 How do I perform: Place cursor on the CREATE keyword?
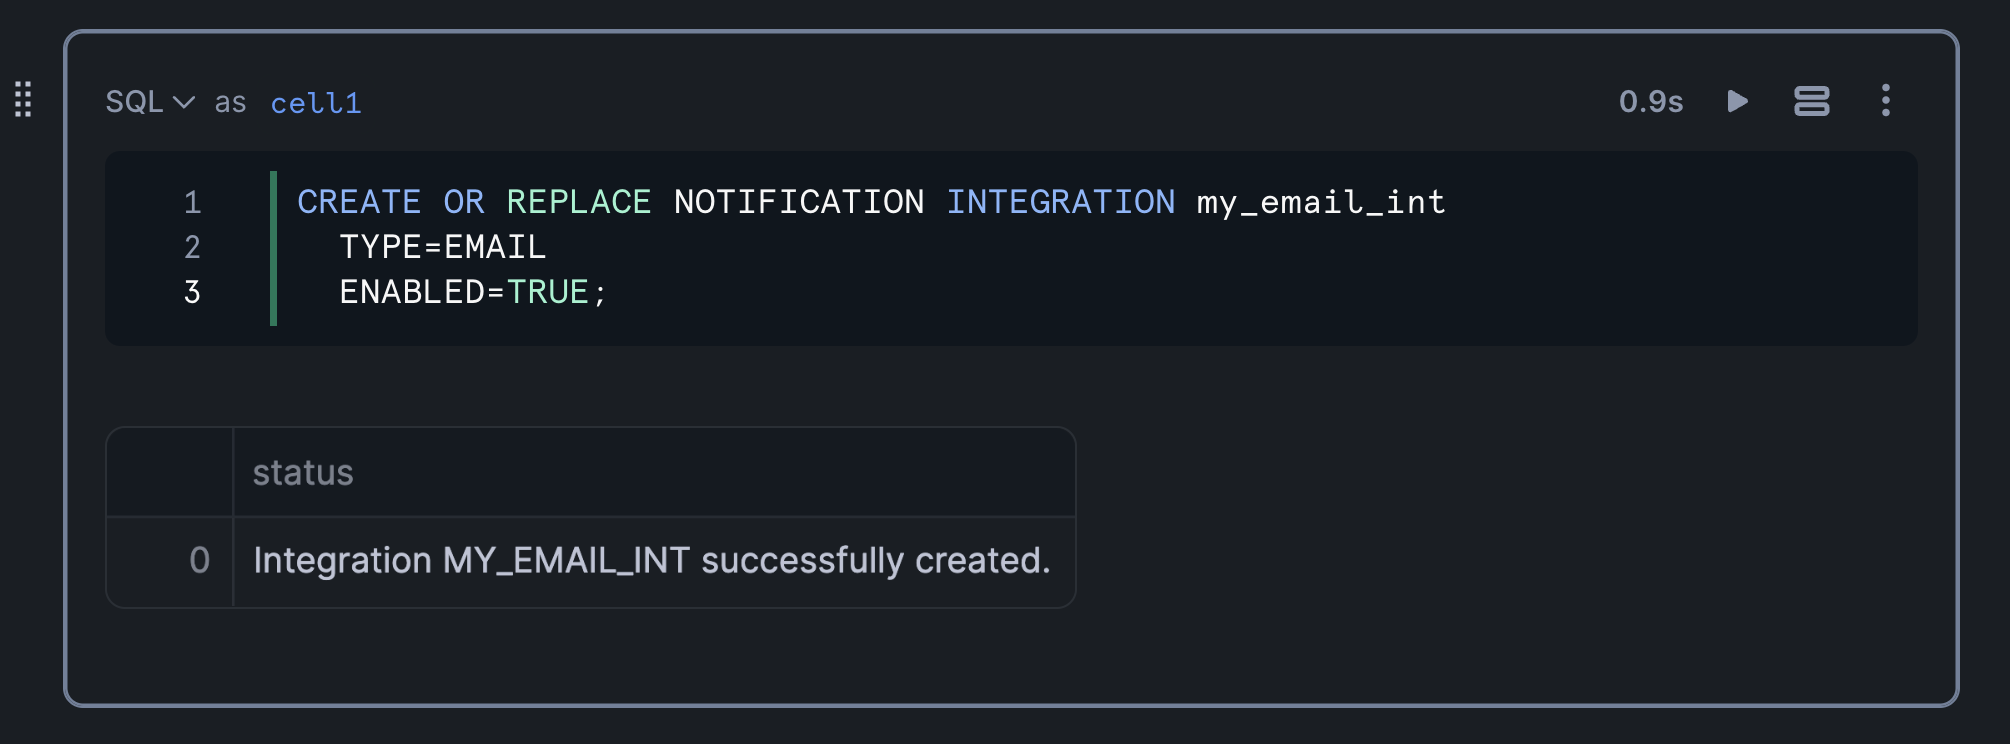(x=359, y=203)
